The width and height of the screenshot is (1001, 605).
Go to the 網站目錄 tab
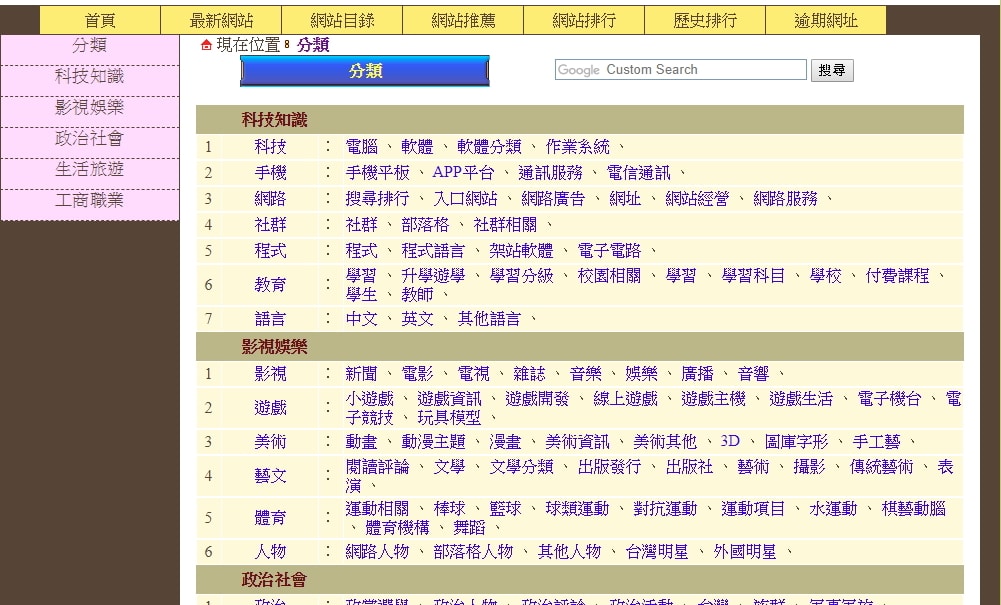342,20
